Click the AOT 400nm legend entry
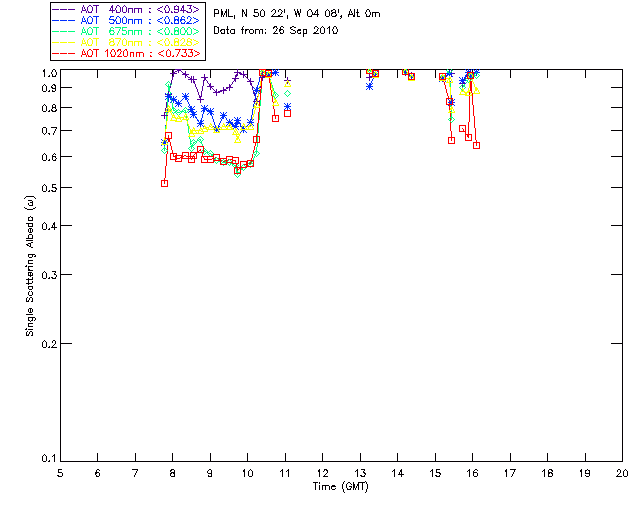640x512 pixels. [x=126, y=9]
